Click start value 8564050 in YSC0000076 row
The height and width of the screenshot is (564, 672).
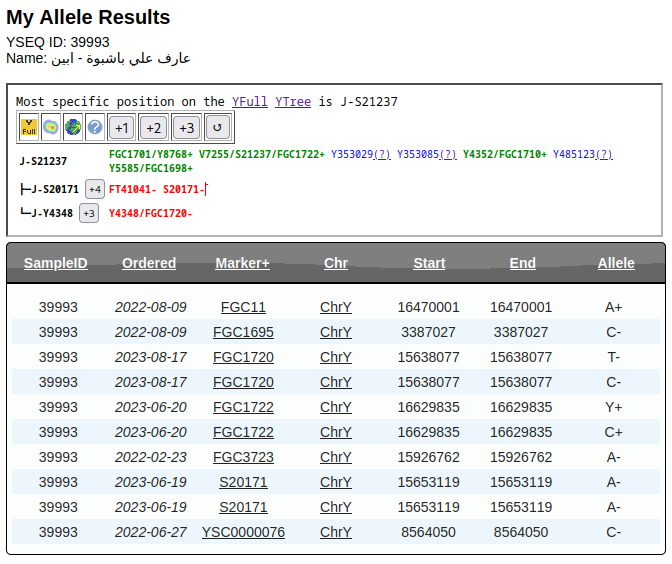click(428, 532)
